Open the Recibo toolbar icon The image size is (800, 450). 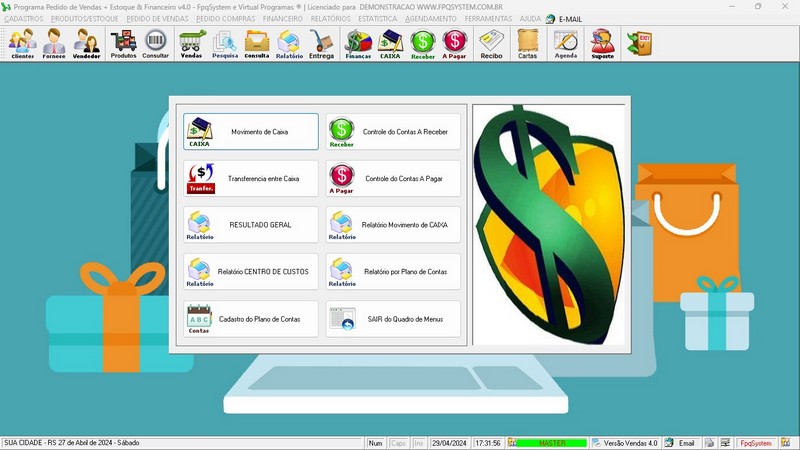coord(491,44)
